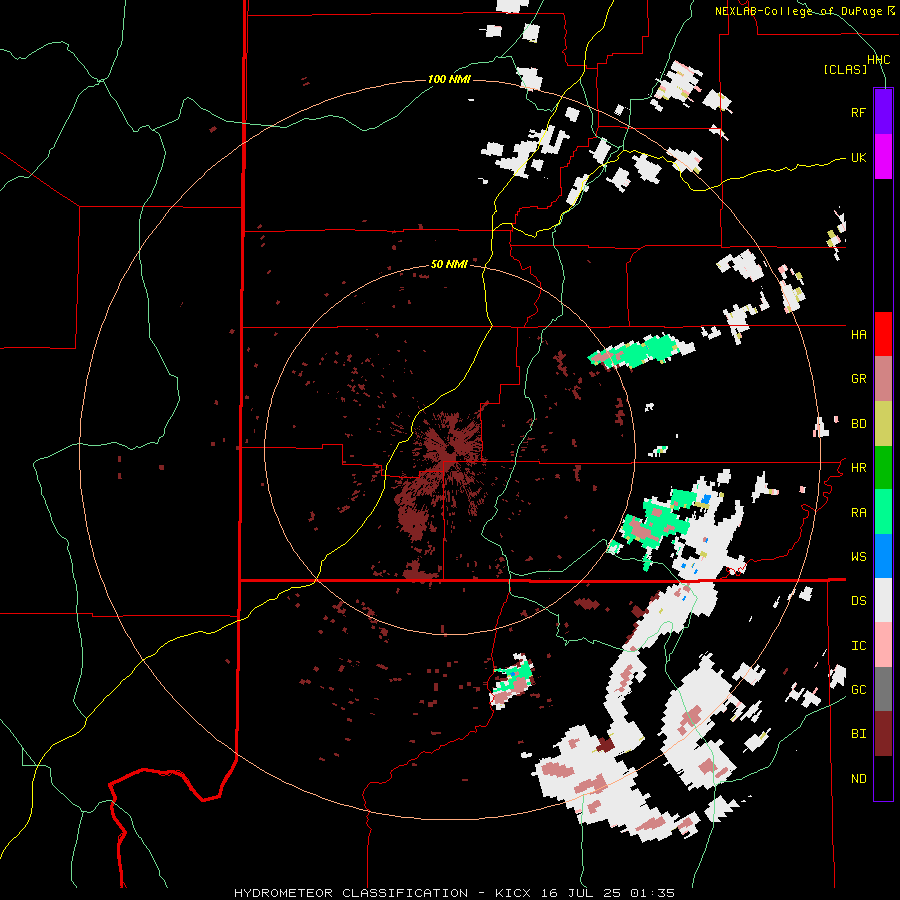
Task: Click the HHC product code label
Action: pos(878,60)
